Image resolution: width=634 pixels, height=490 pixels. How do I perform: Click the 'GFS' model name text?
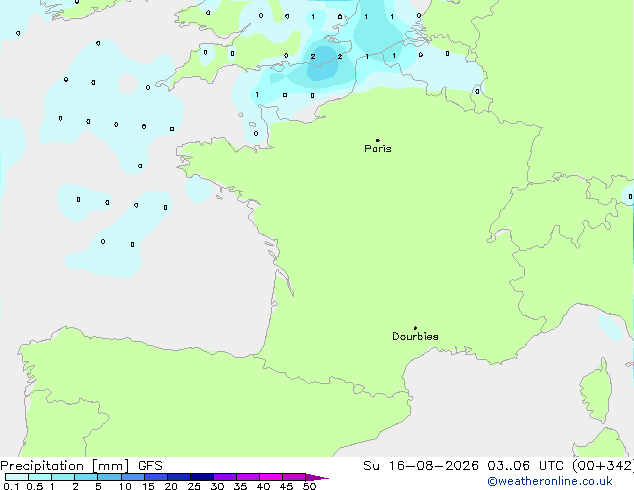[x=150, y=466]
